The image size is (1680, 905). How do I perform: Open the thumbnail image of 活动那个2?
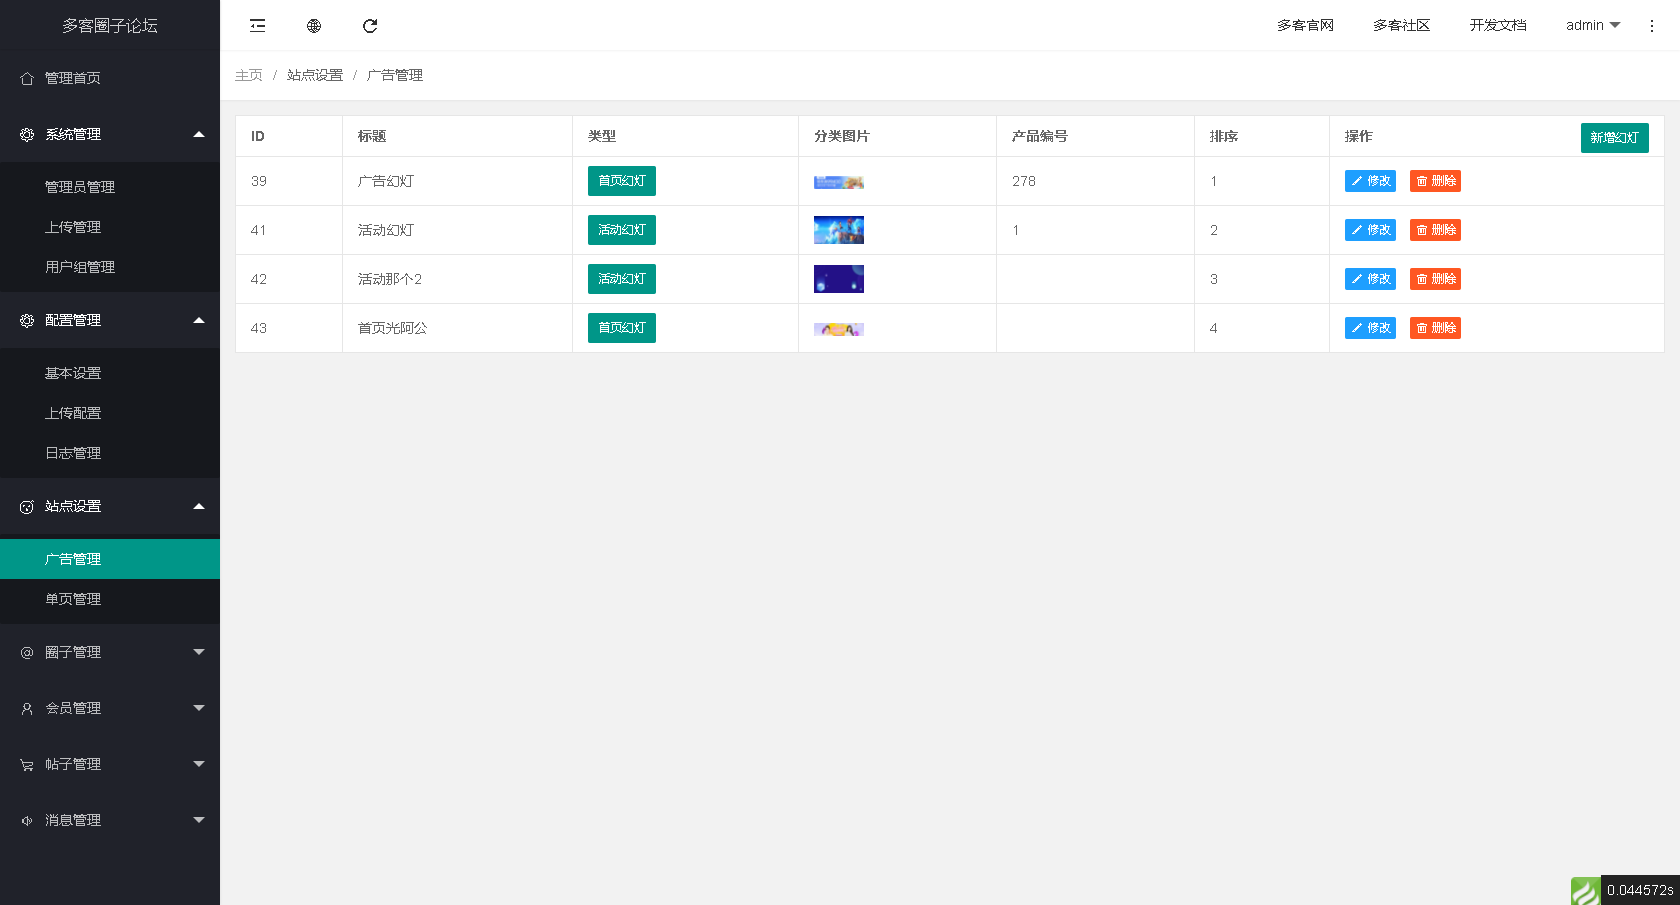[839, 279]
